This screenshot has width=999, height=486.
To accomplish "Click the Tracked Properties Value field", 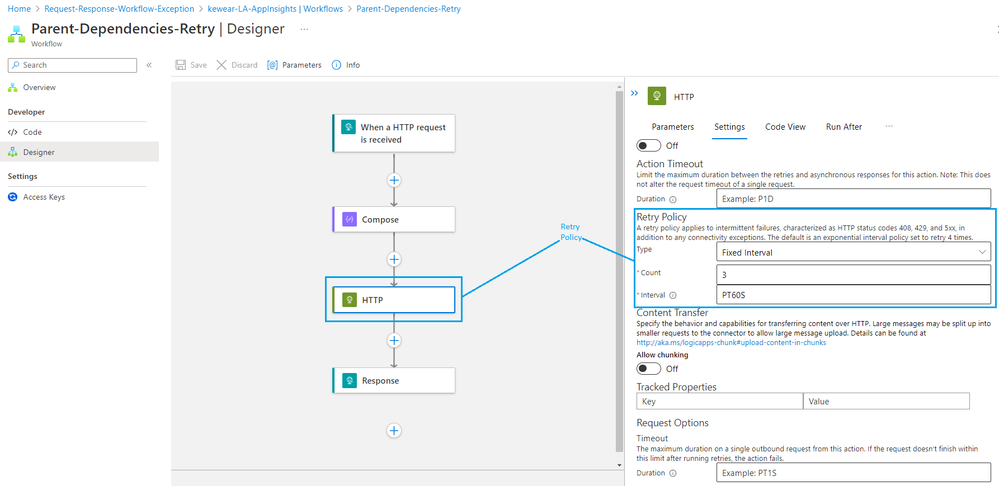I will click(x=886, y=401).
